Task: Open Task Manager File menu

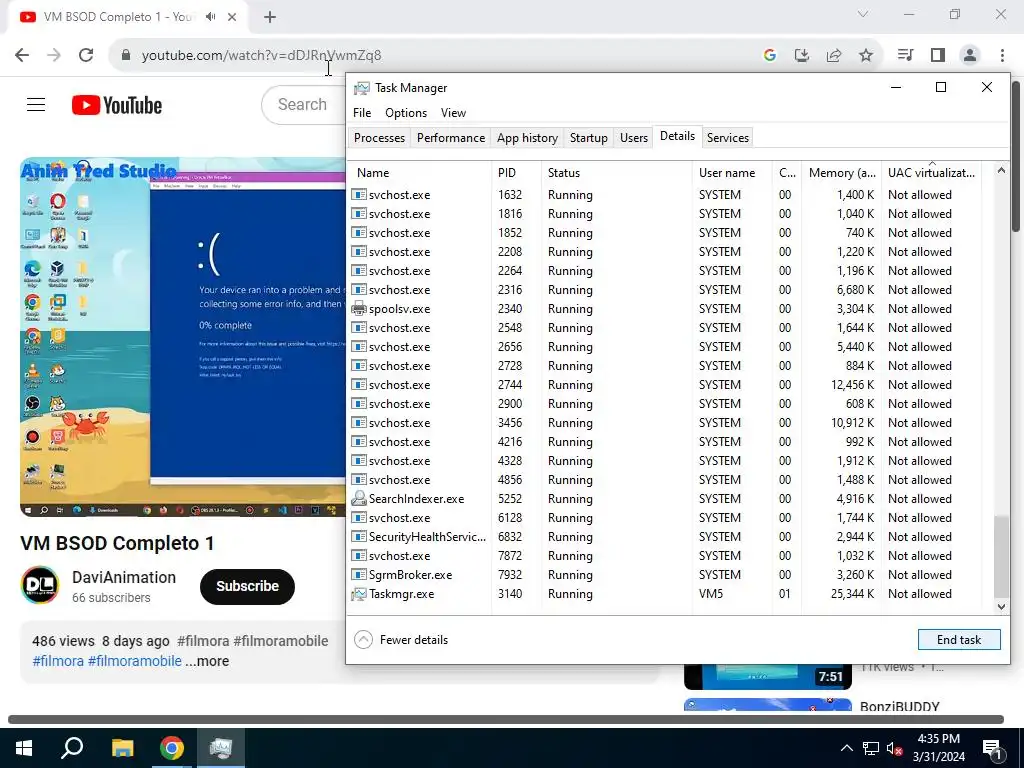Action: [362, 113]
